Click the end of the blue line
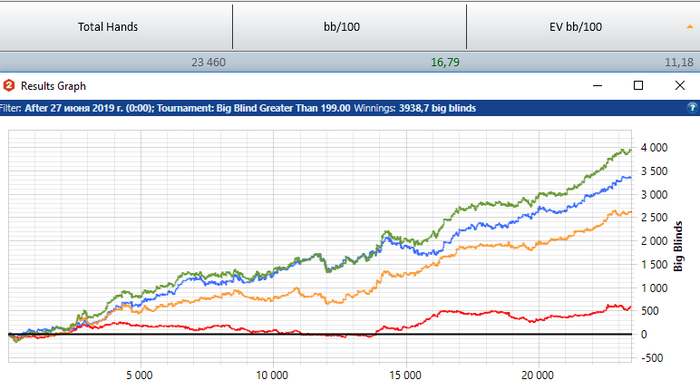 pyautogui.click(x=630, y=178)
